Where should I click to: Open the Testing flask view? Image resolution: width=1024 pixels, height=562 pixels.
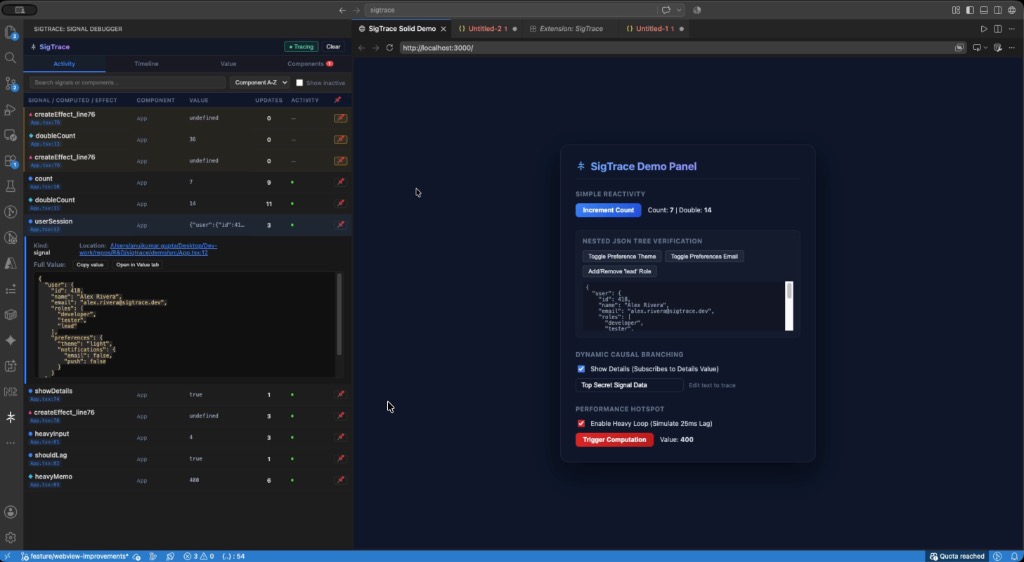[10, 186]
